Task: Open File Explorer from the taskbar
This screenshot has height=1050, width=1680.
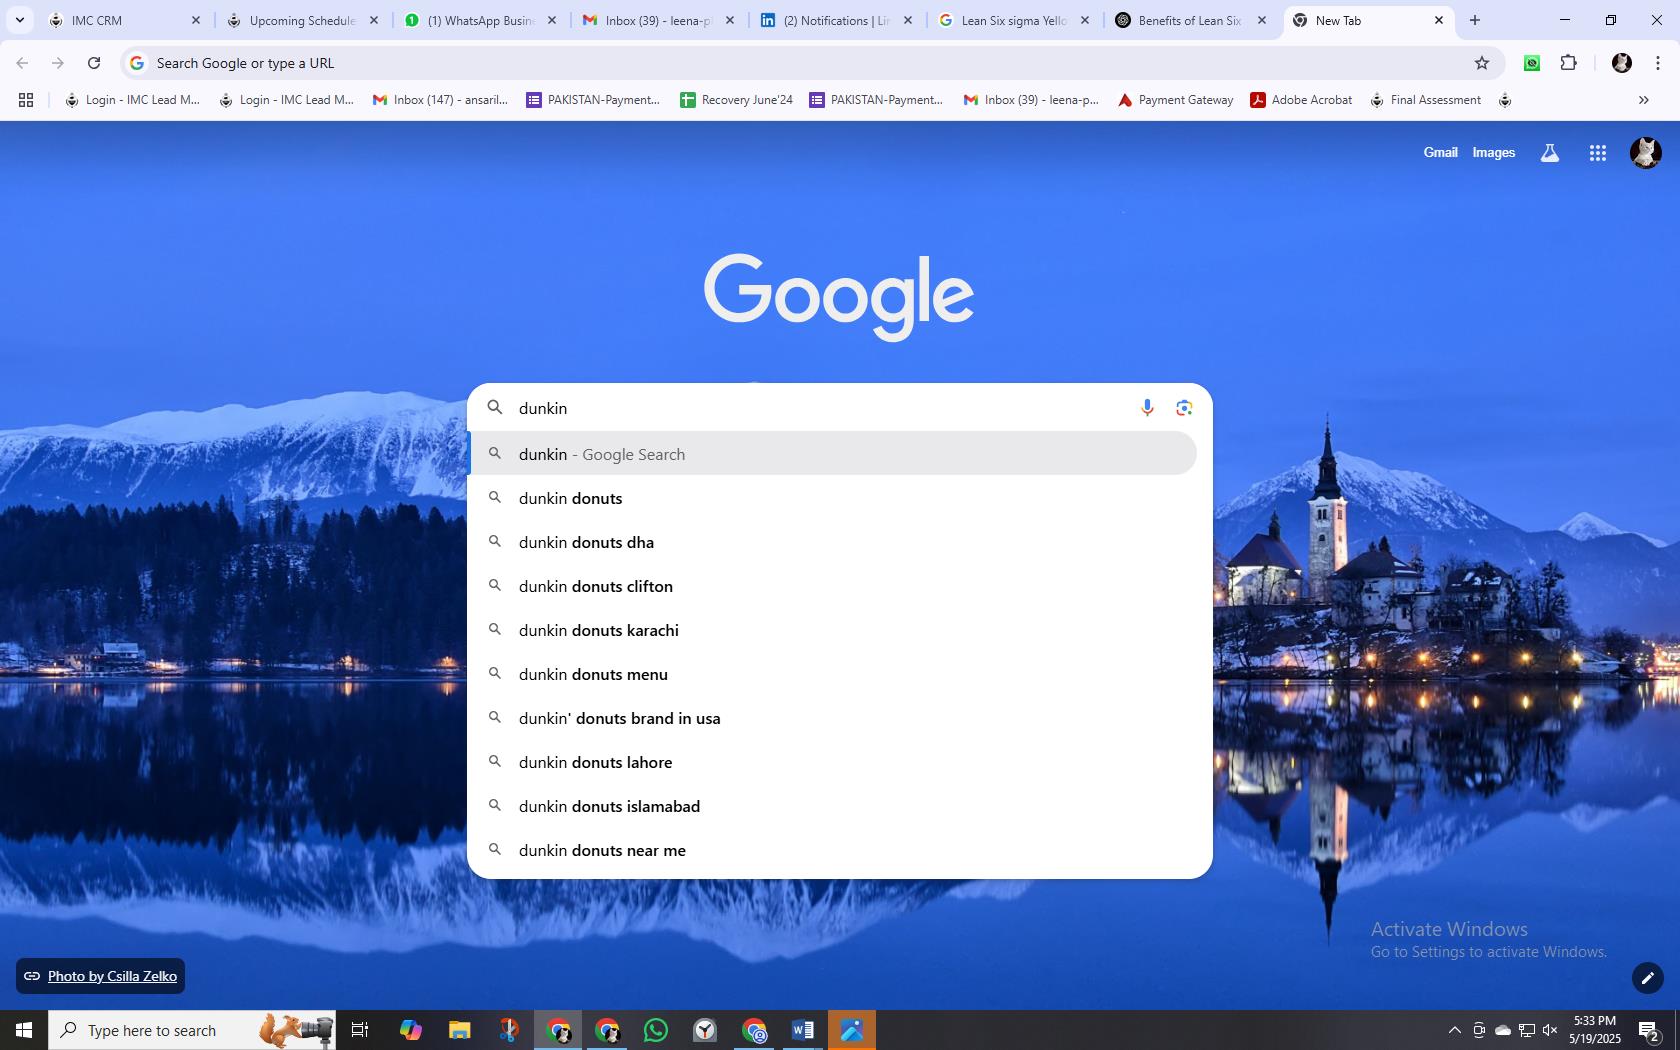Action: tap(459, 1030)
